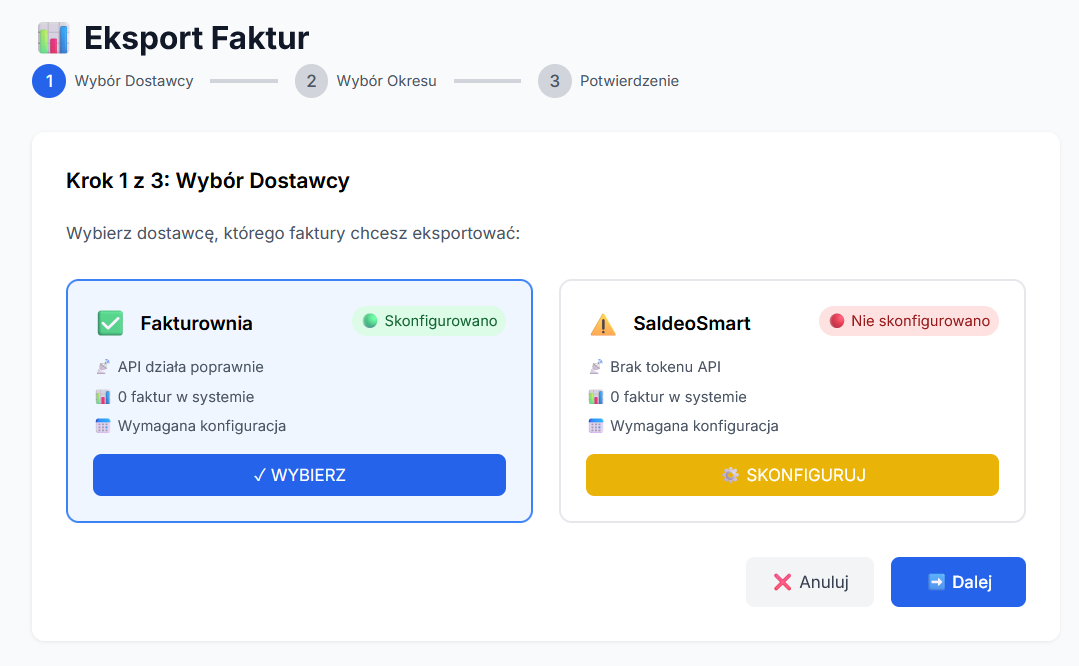
Task: Jump to step 2 Wybór Okresu
Action: (311, 81)
